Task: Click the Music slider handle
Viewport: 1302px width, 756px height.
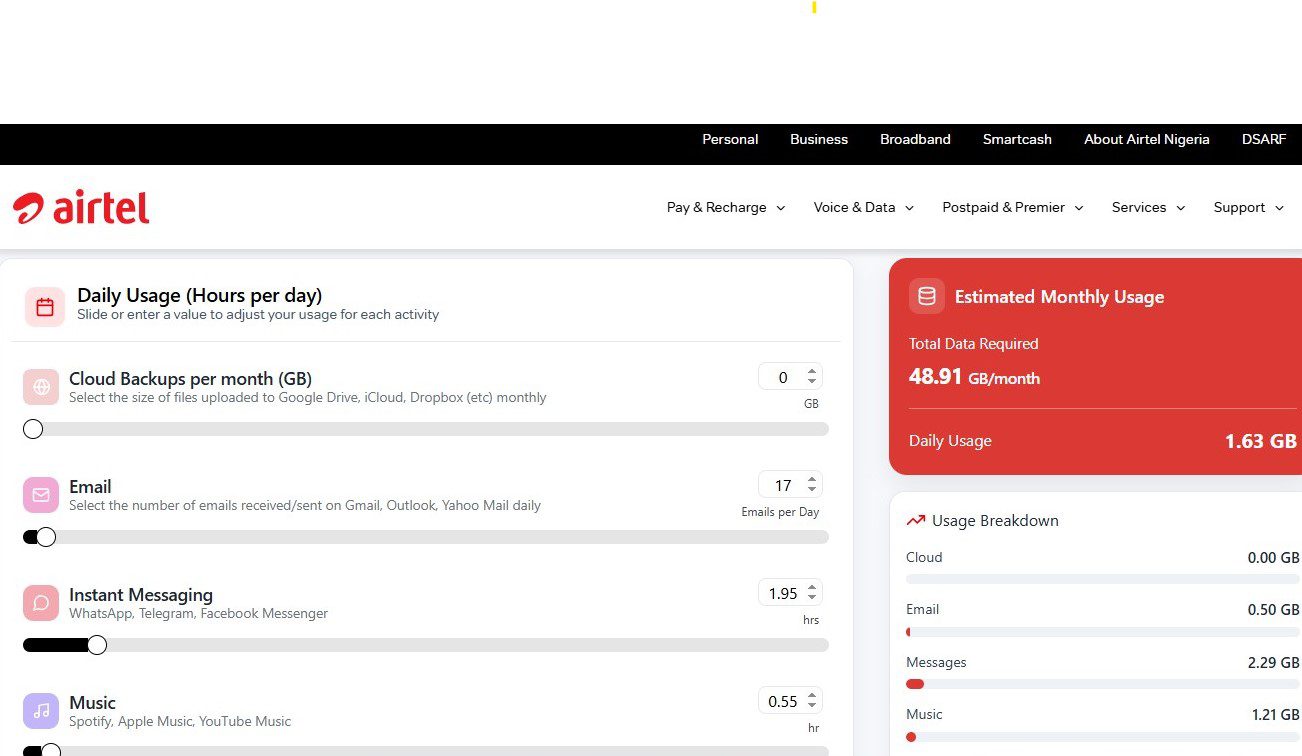Action: [x=51, y=750]
